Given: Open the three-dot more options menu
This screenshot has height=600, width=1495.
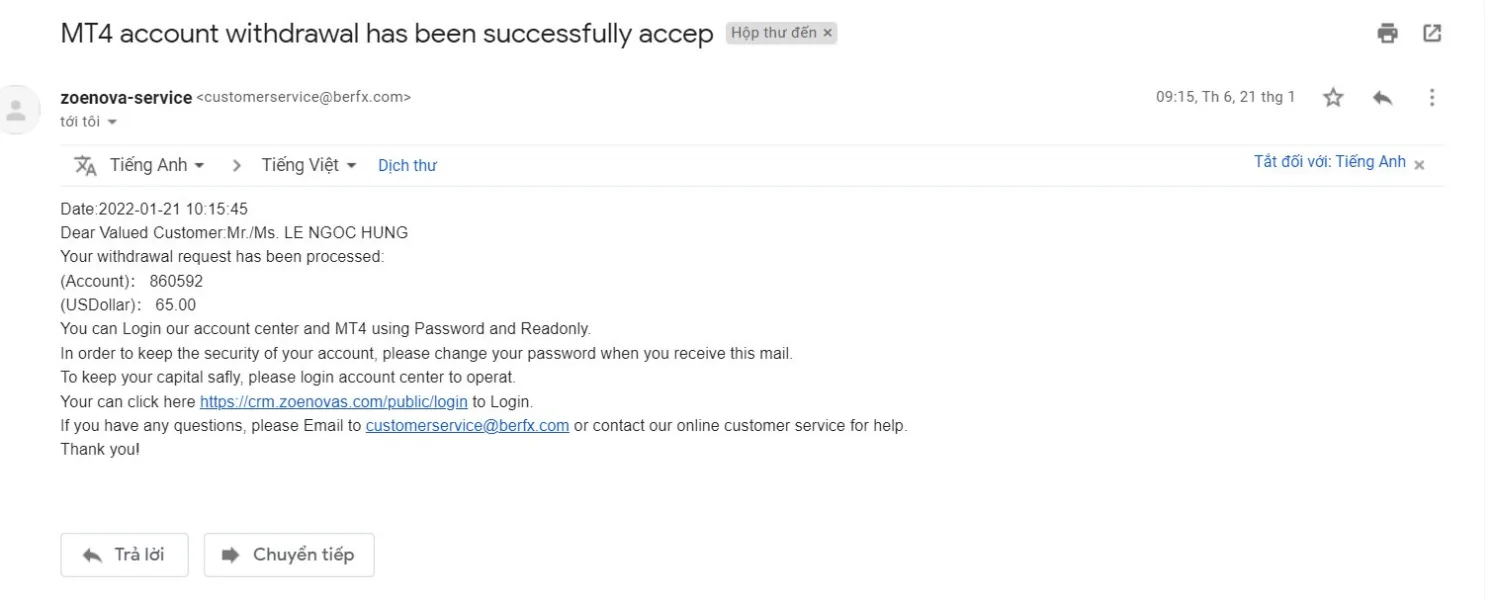Looking at the screenshot, I should [1432, 97].
